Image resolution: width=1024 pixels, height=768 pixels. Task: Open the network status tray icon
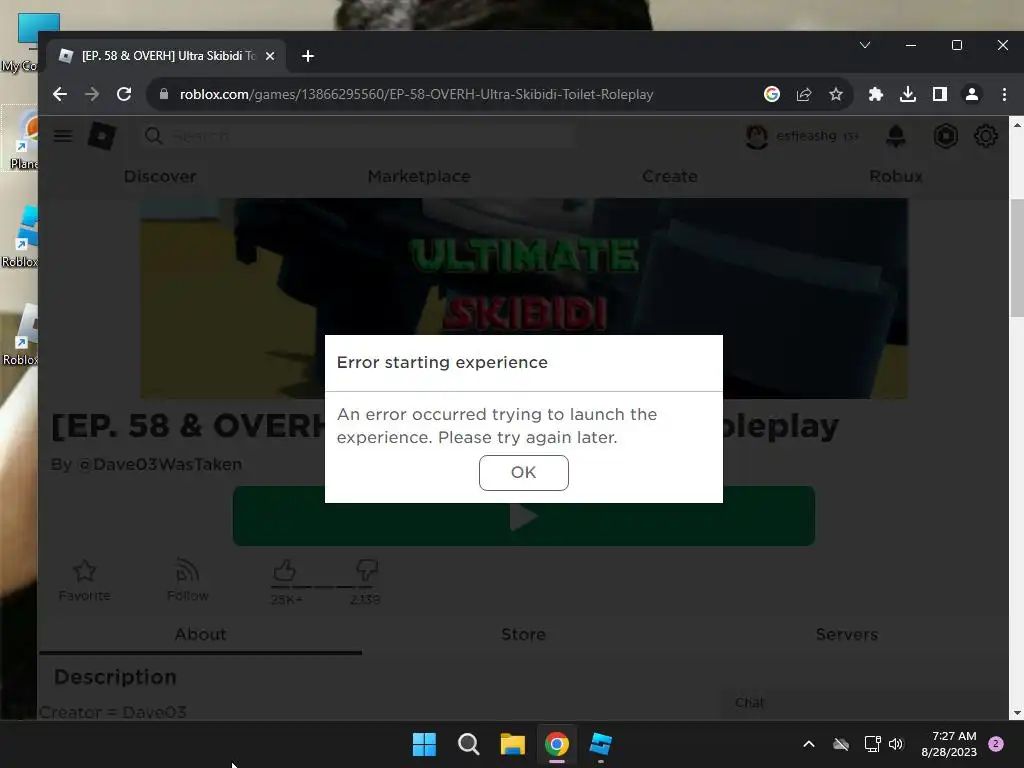872,744
